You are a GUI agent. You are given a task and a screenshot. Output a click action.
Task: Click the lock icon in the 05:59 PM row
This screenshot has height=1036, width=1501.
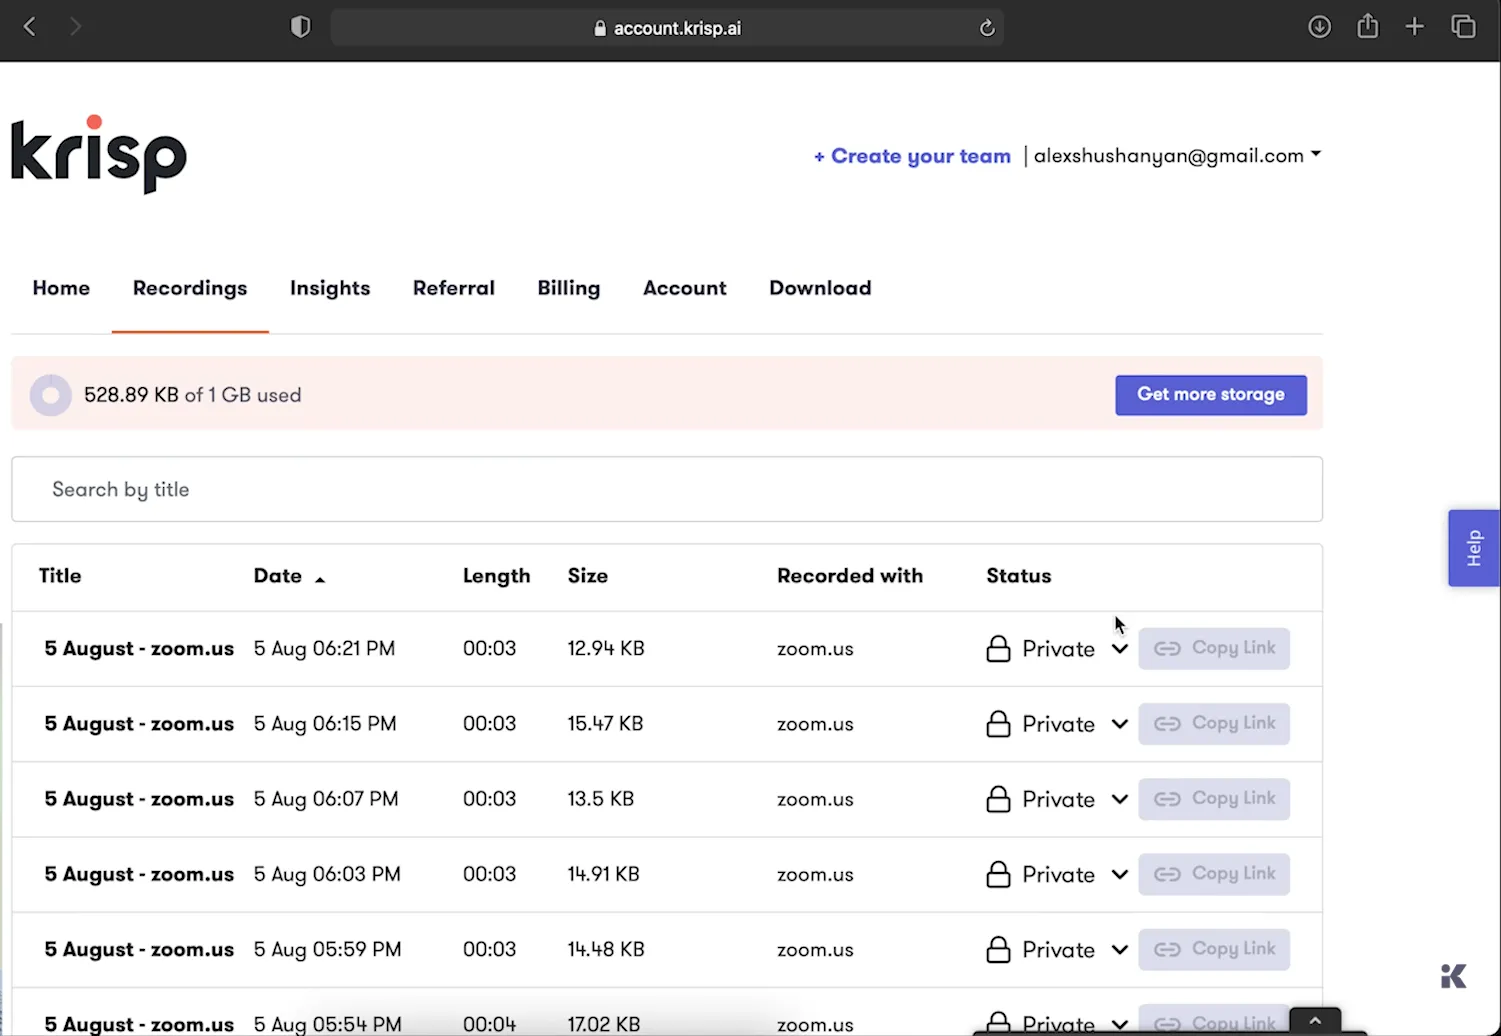[998, 949]
